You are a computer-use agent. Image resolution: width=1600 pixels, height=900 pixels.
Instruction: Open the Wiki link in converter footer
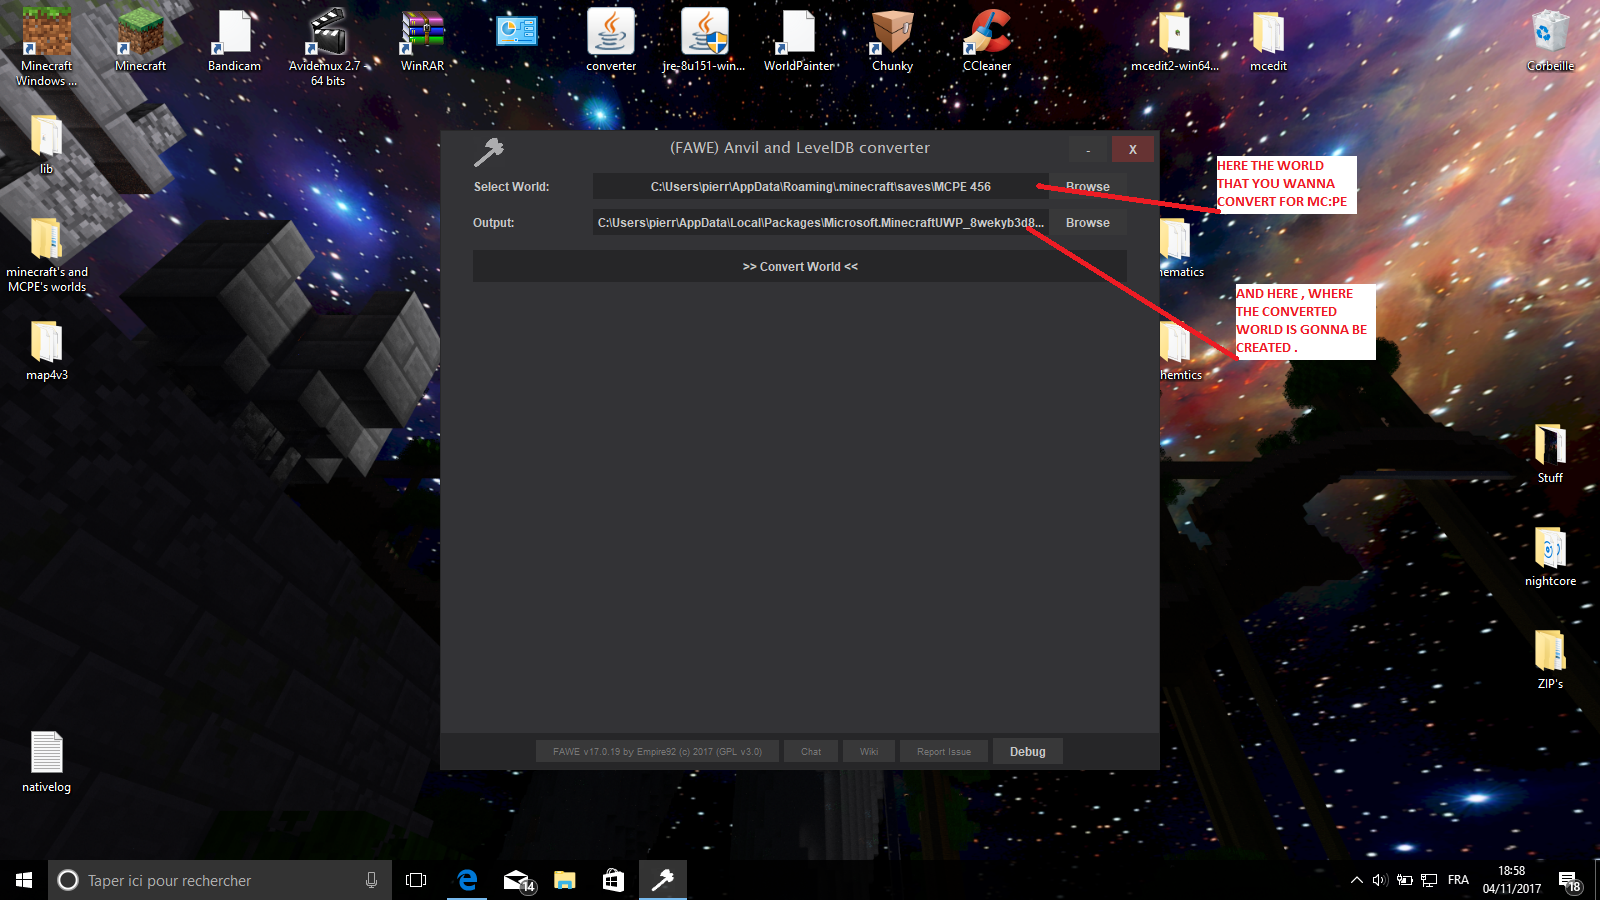(869, 752)
